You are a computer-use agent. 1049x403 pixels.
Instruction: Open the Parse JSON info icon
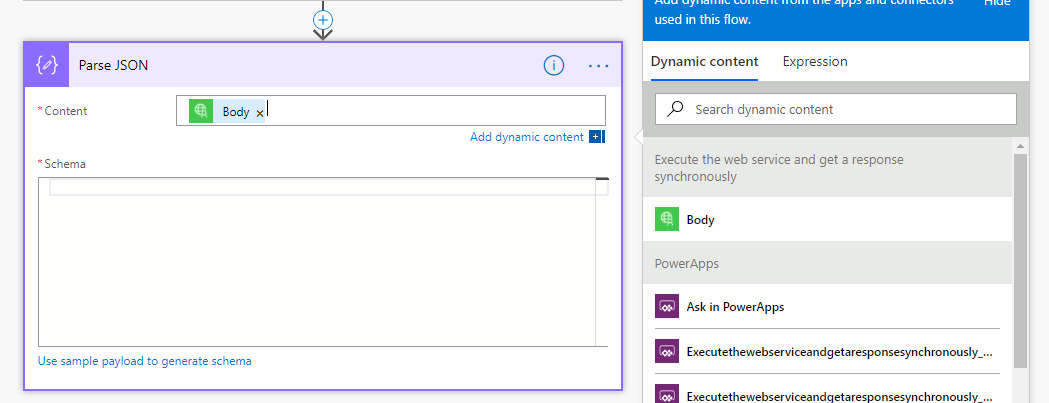coord(554,65)
